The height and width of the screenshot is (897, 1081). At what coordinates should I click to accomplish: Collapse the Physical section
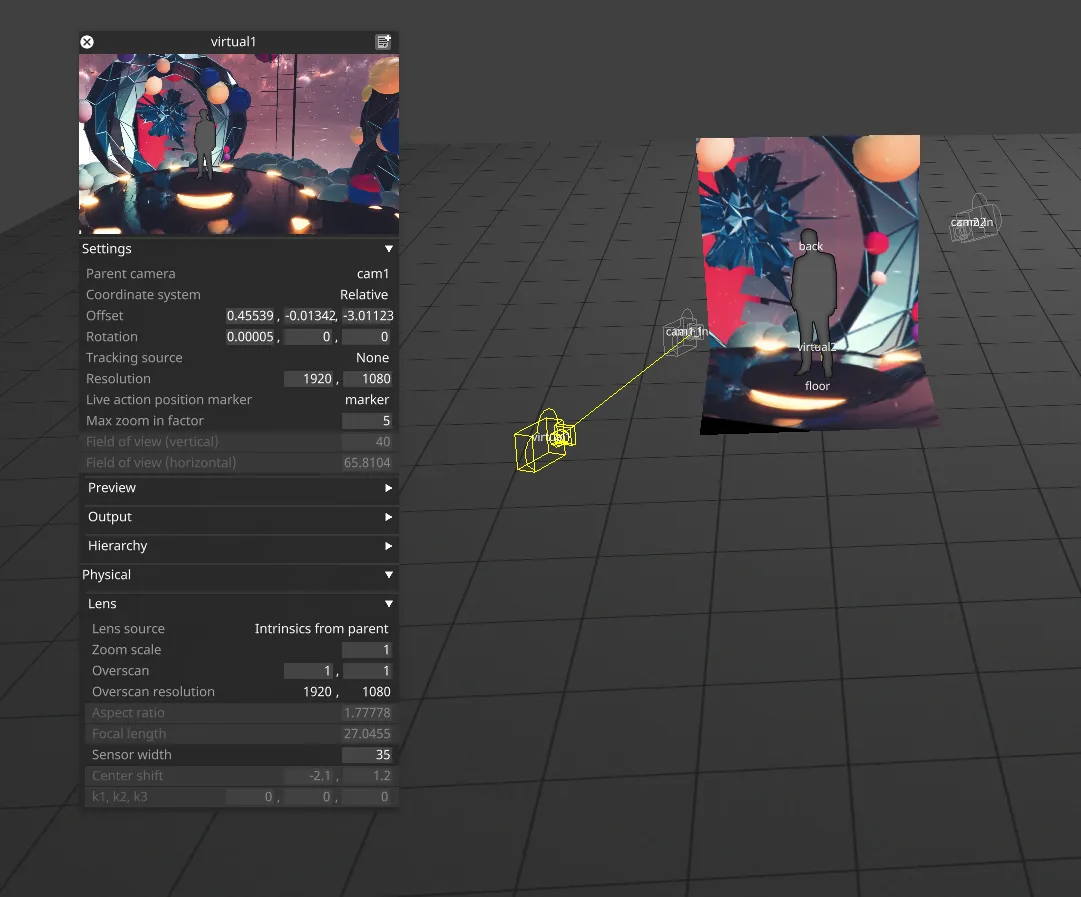(x=388, y=575)
